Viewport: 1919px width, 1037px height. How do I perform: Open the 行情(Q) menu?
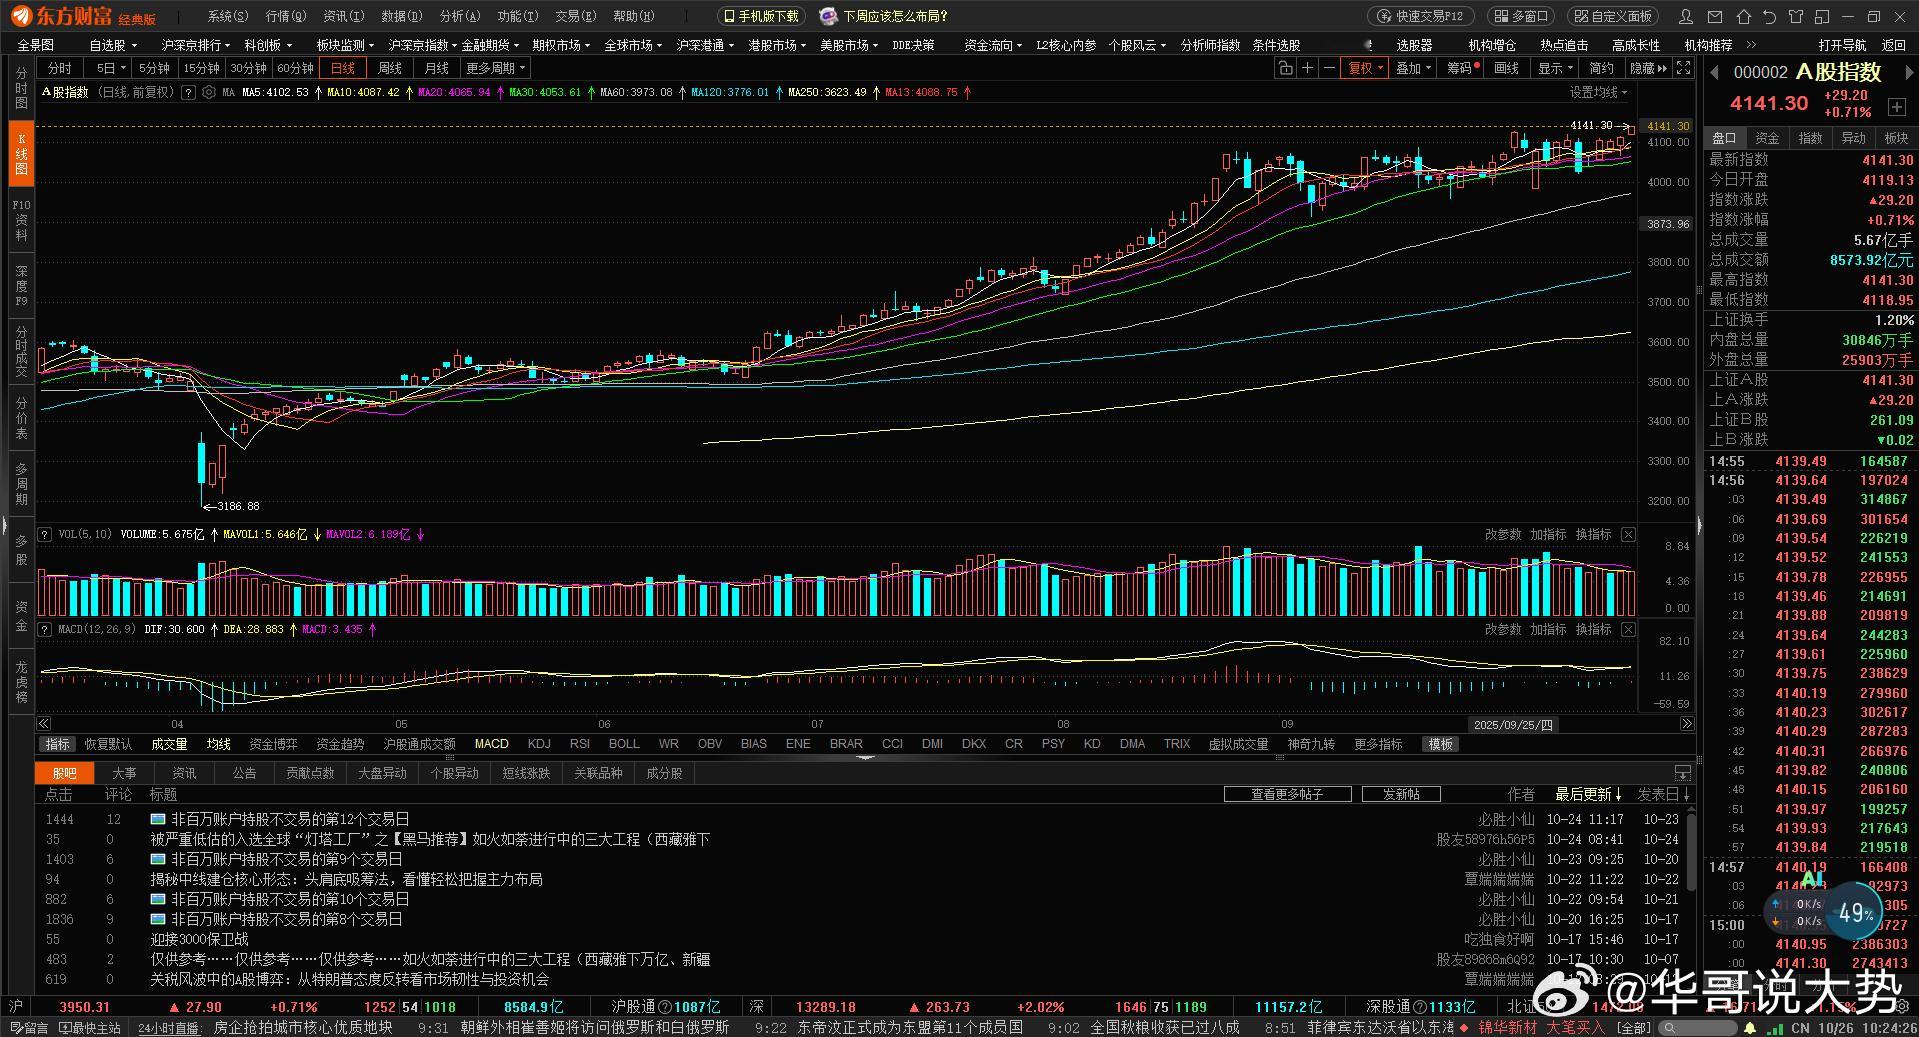point(286,16)
